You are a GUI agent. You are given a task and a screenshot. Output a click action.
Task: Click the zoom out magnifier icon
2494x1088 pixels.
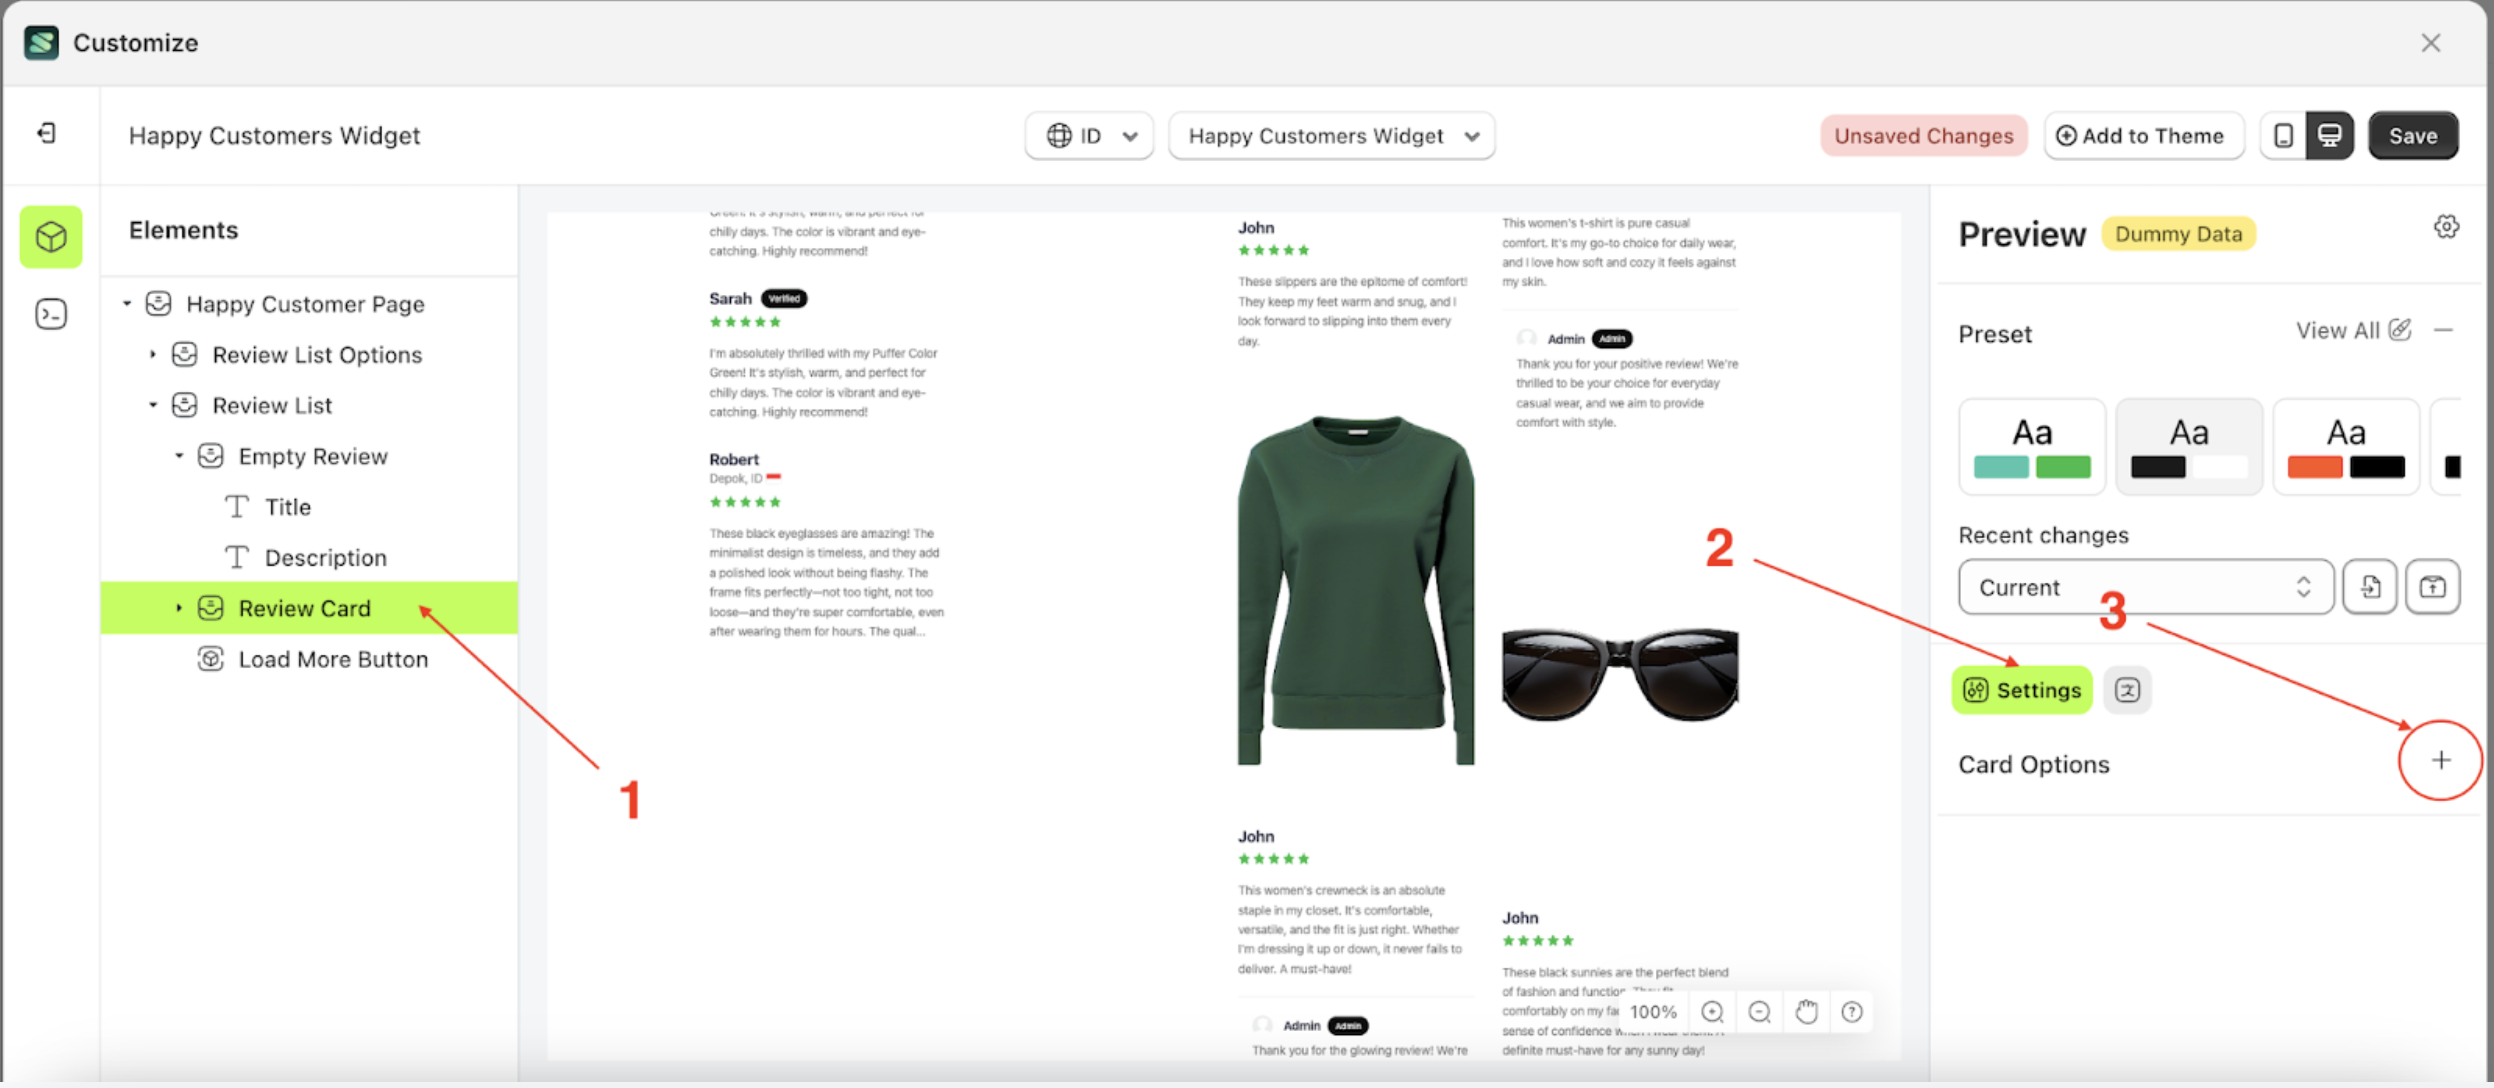[1759, 1012]
